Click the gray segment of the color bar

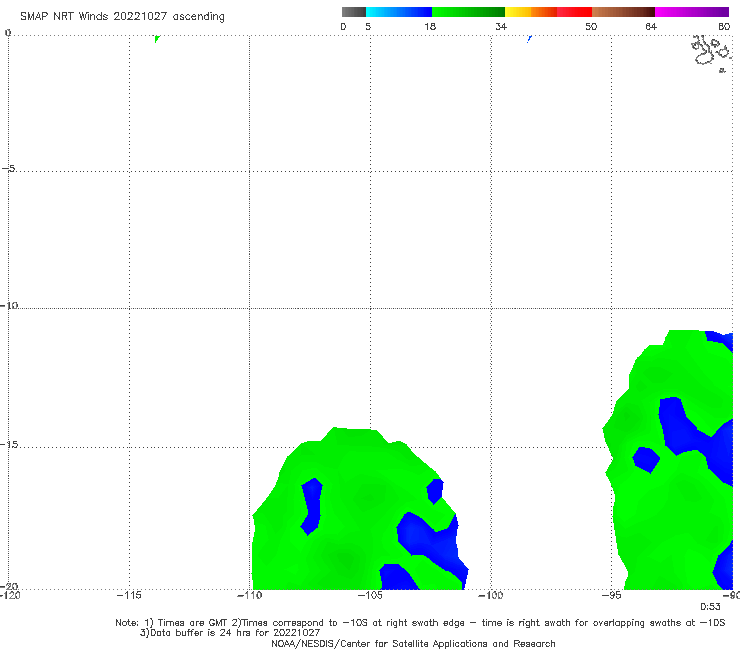coord(354,12)
